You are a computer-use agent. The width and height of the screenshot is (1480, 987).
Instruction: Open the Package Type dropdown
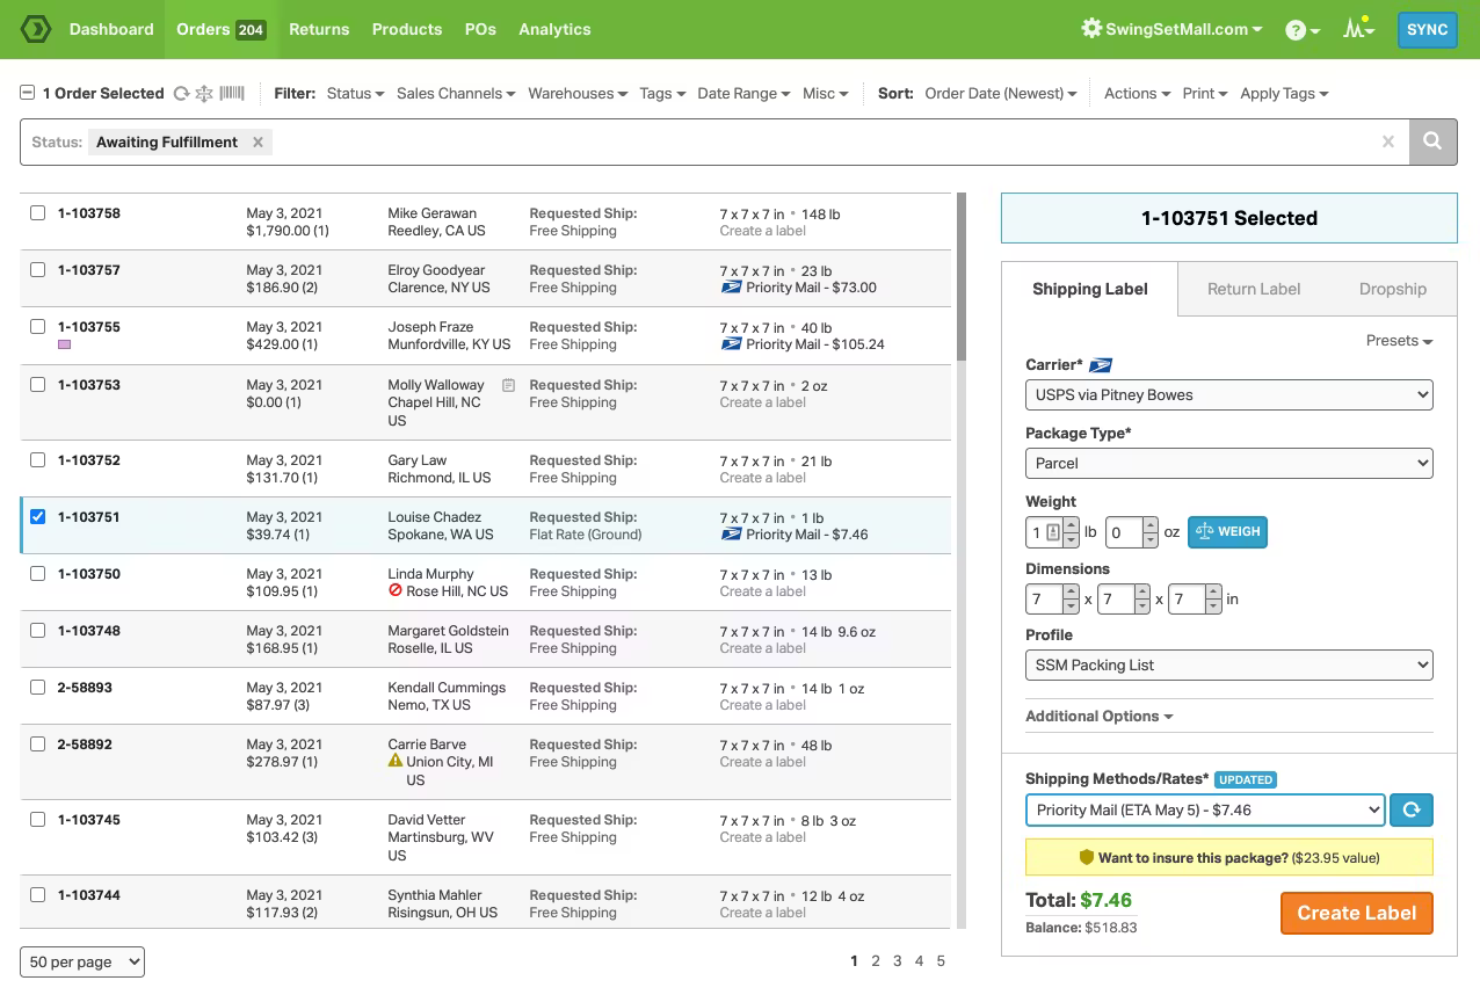pyautogui.click(x=1228, y=463)
